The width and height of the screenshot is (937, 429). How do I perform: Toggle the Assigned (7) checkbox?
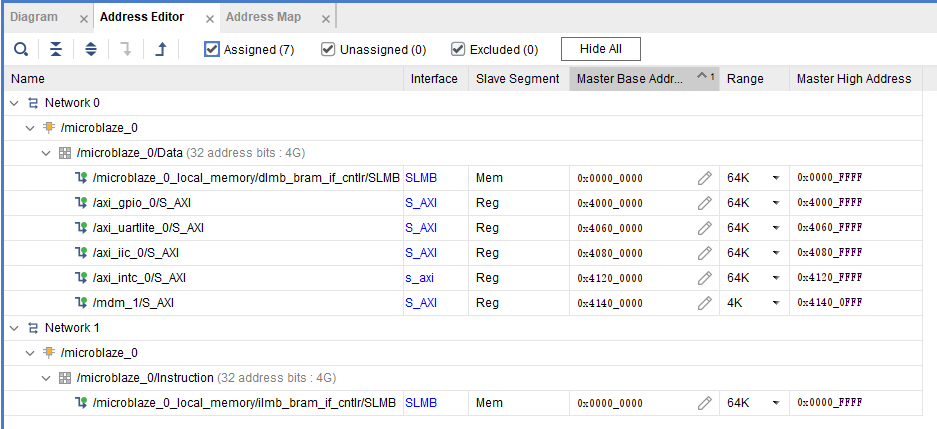point(212,49)
